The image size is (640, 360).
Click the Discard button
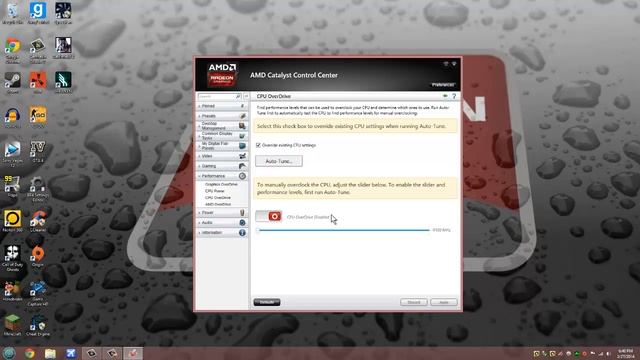(x=413, y=302)
